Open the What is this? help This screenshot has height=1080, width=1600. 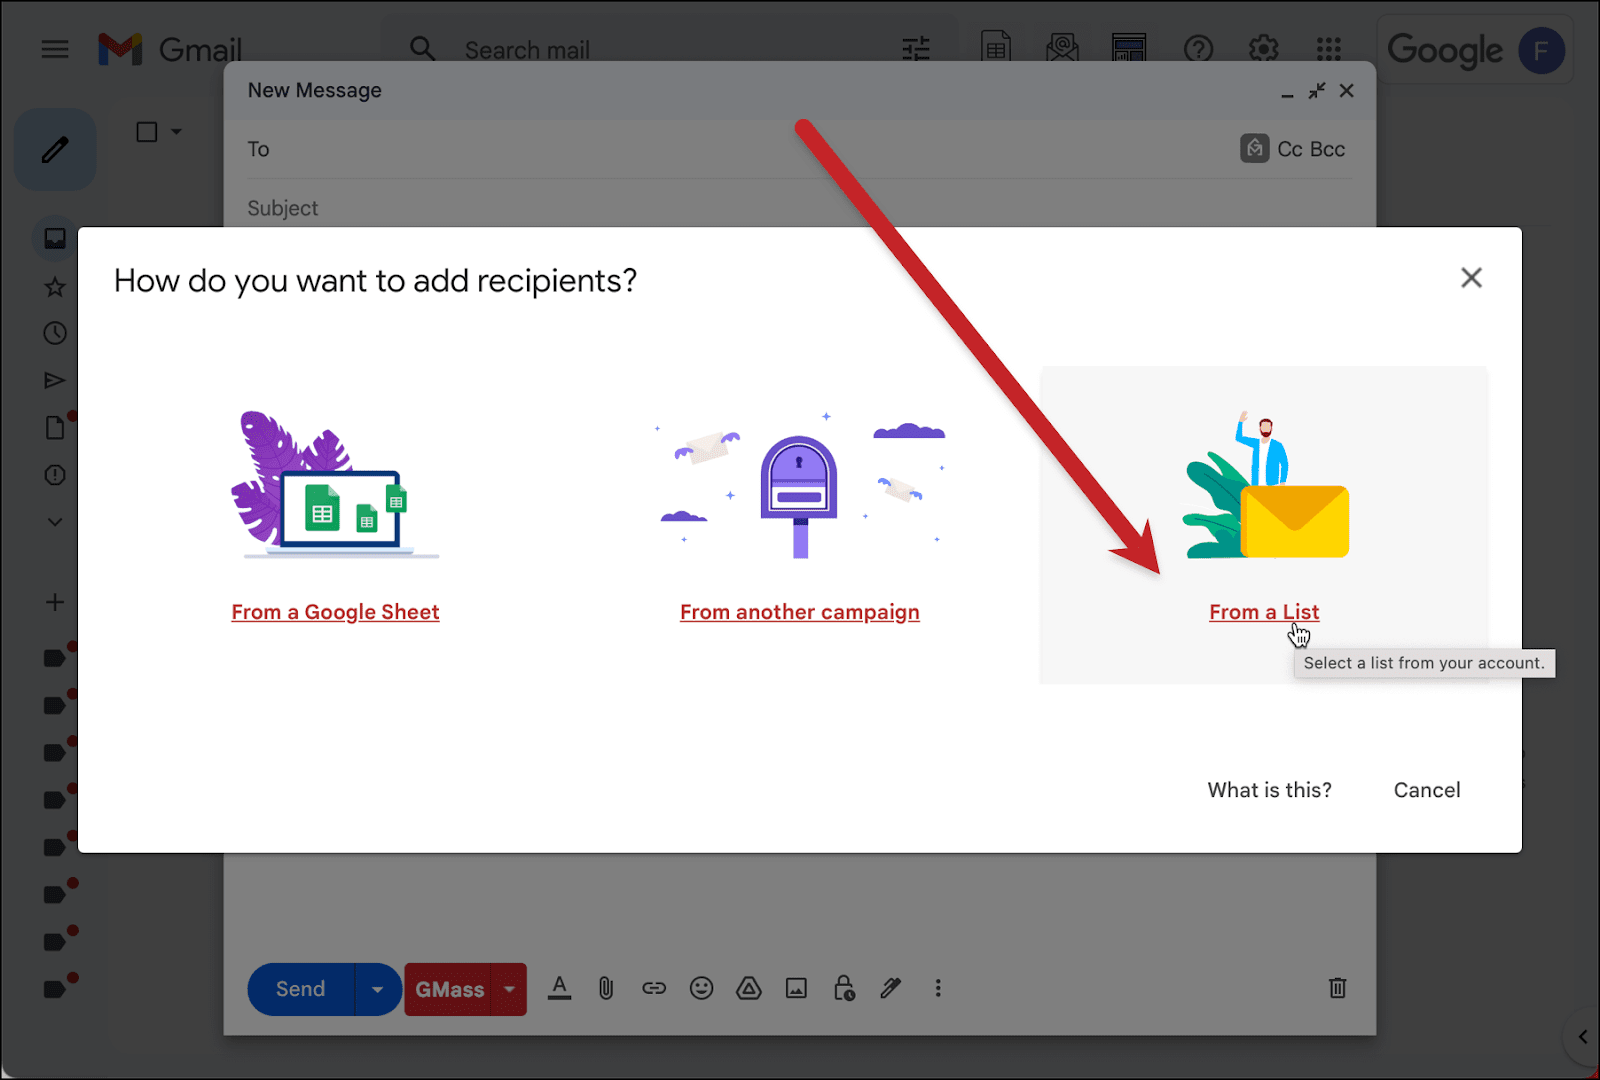tap(1269, 790)
